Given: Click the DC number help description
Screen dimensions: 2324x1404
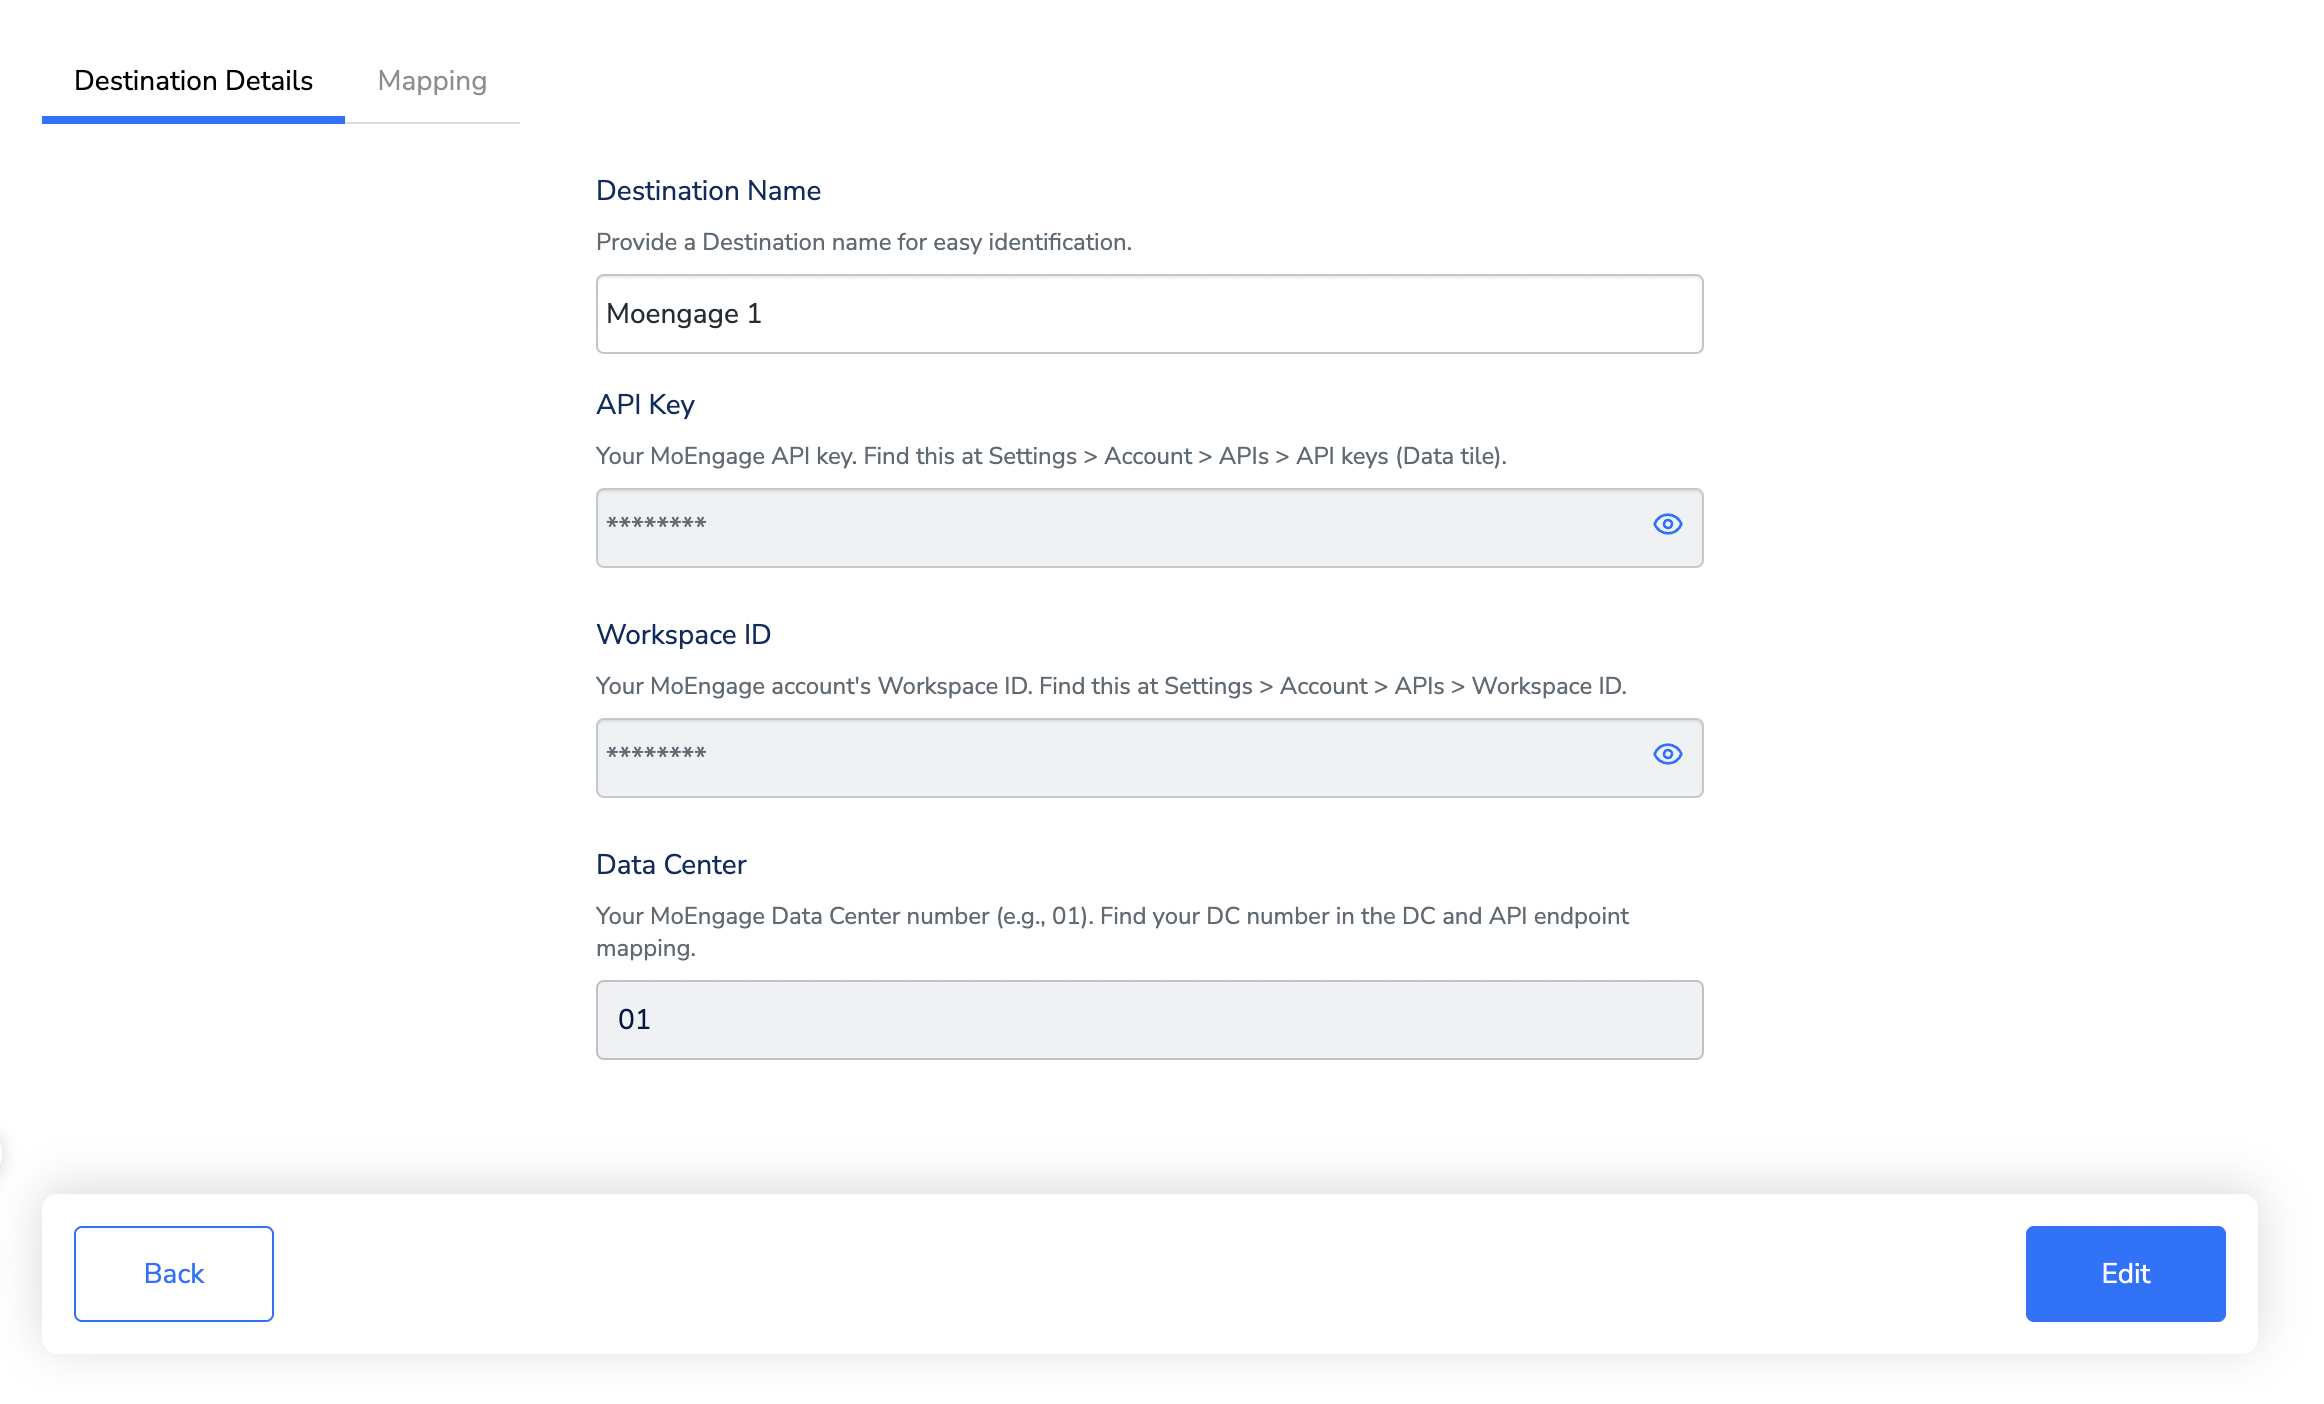Looking at the screenshot, I should (x=1110, y=916).
